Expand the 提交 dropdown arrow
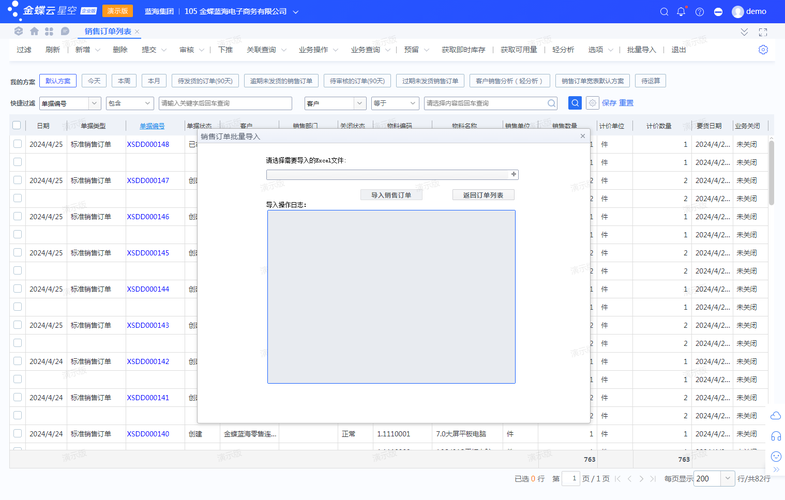This screenshot has height=500, width=785. click(x=164, y=50)
